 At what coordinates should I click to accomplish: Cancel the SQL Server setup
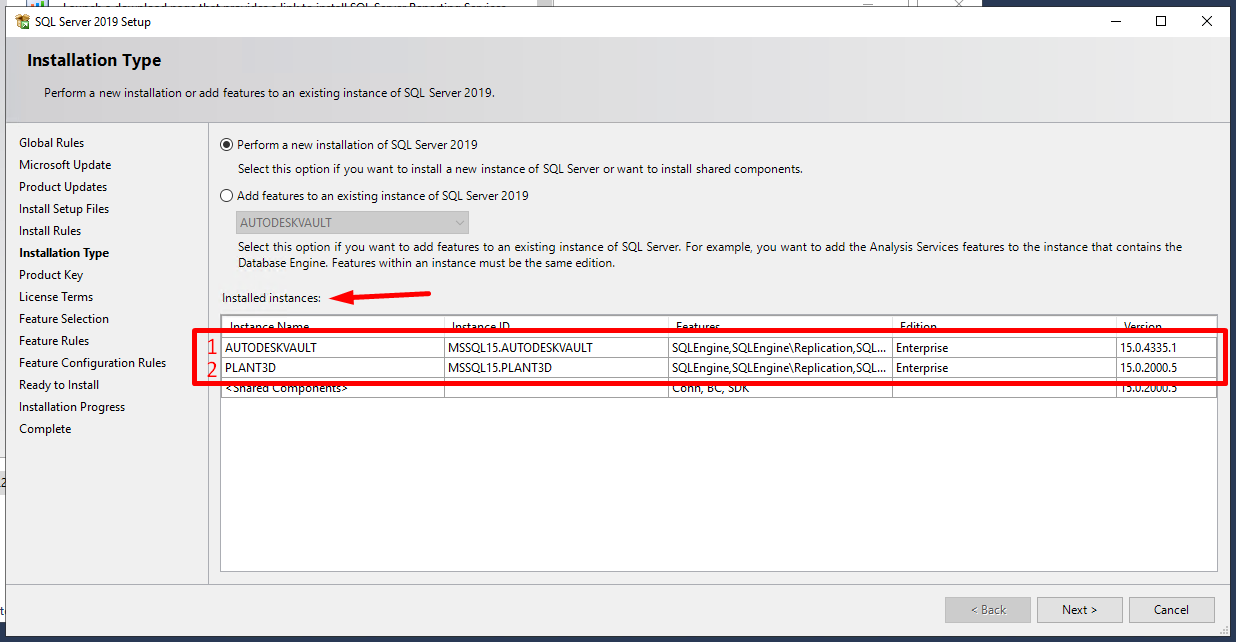[x=1171, y=609]
